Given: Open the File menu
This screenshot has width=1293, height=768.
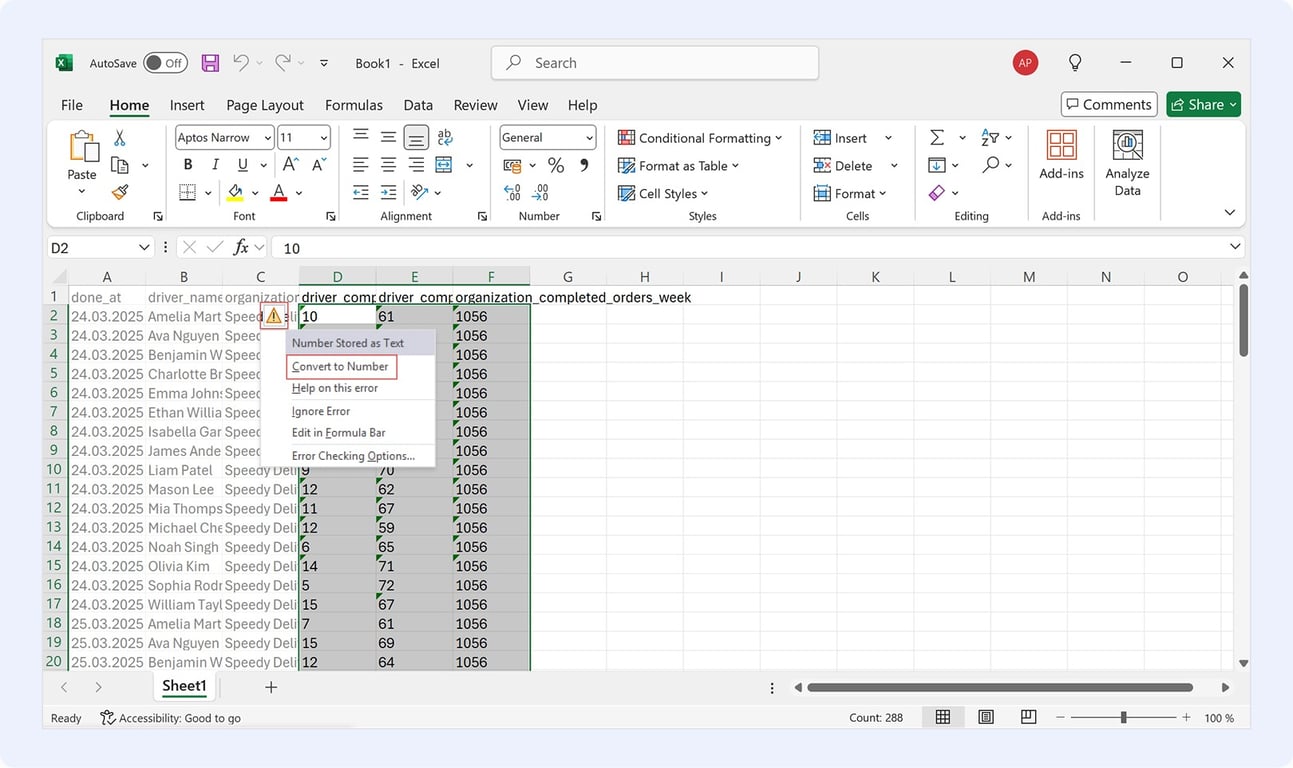Looking at the screenshot, I should pos(72,105).
